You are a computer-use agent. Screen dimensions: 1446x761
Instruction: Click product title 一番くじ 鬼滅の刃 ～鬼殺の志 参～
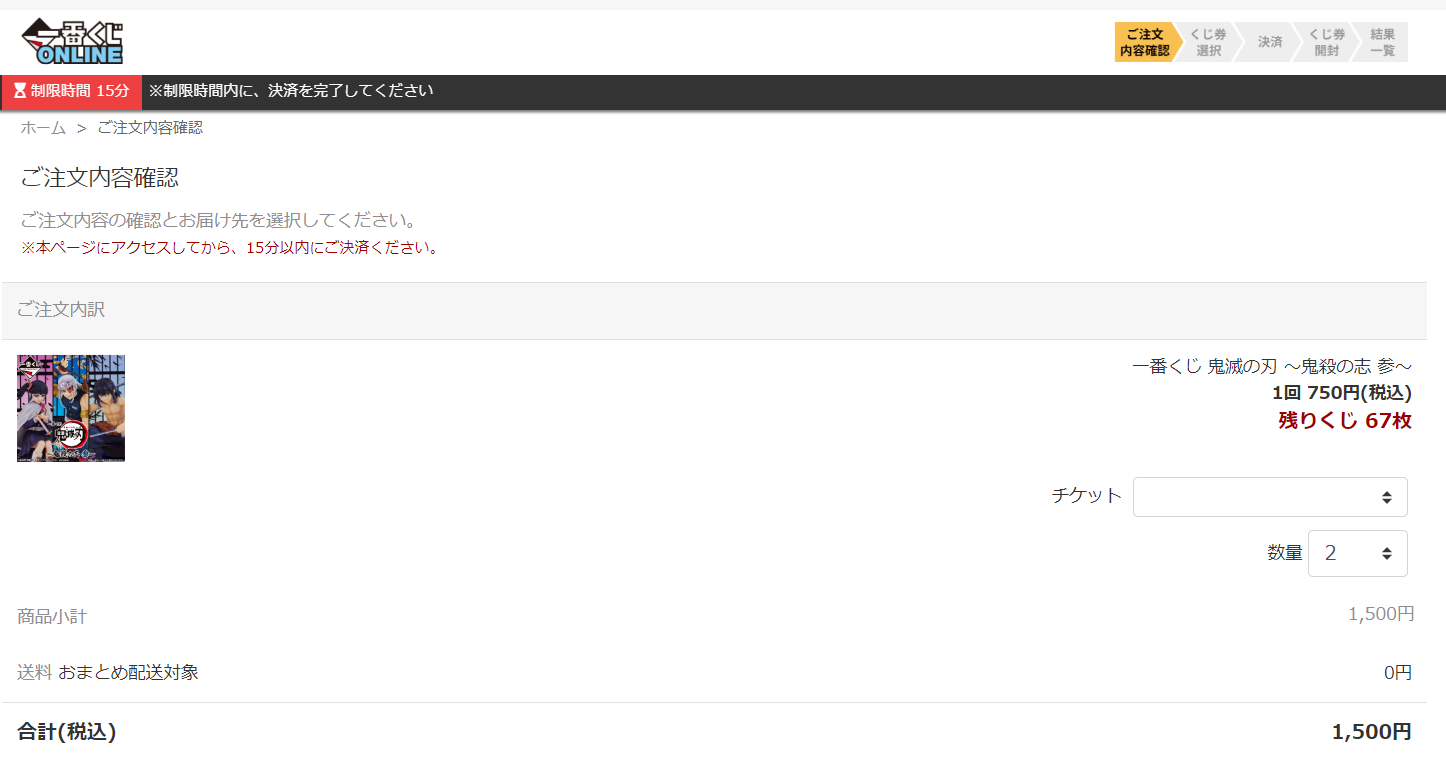click(x=1272, y=367)
